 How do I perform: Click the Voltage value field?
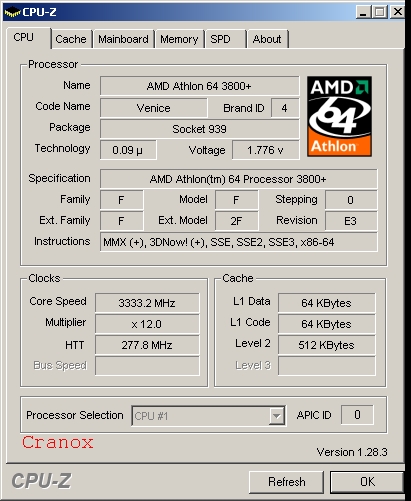click(x=265, y=150)
